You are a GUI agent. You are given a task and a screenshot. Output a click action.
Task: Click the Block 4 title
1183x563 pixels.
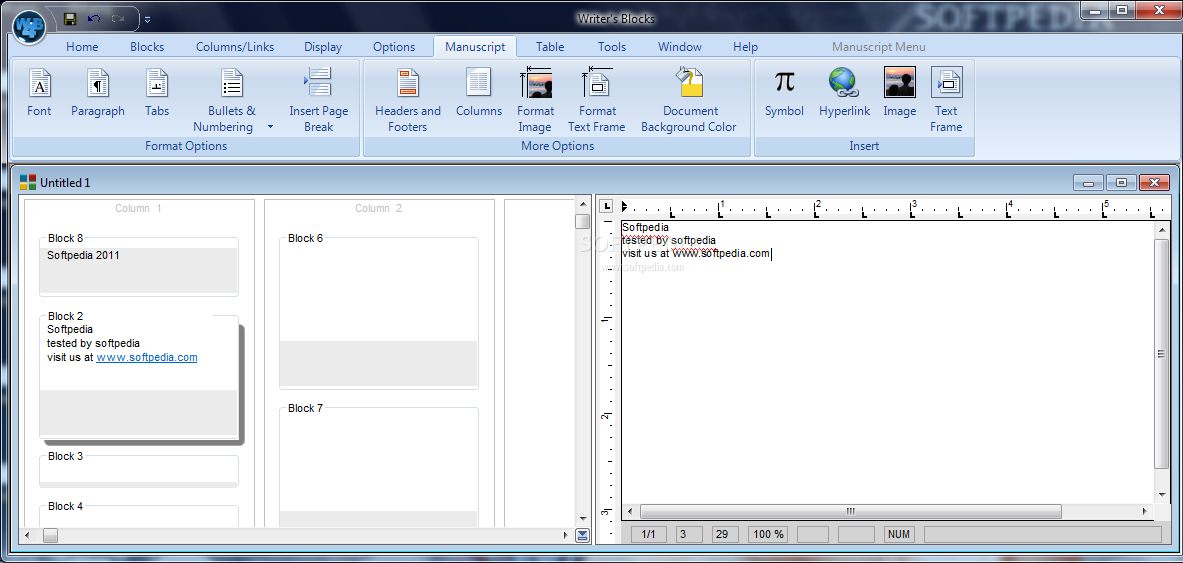66,506
